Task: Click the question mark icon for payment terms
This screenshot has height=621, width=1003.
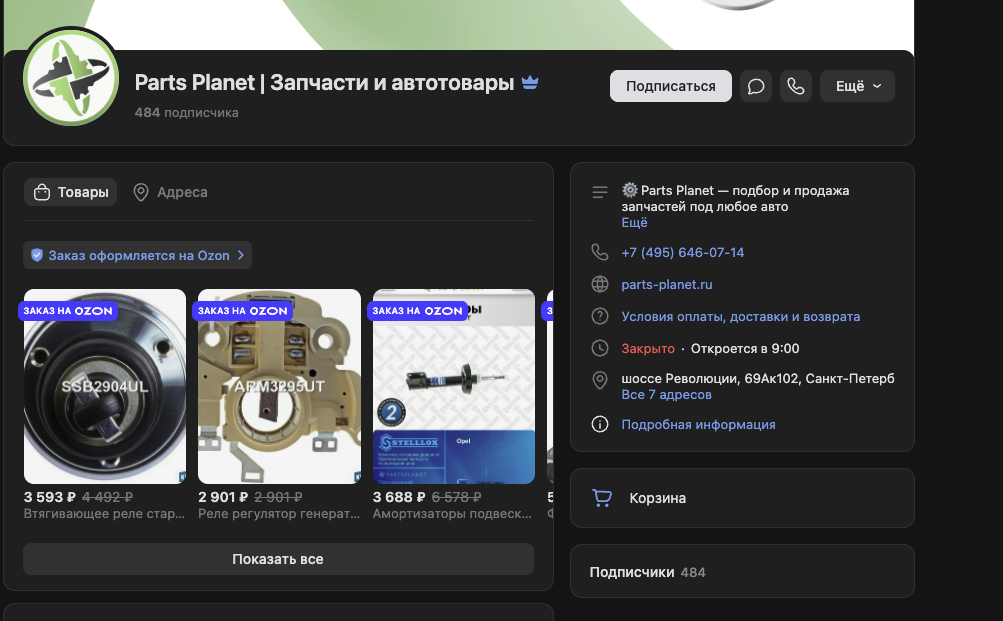Action: click(599, 316)
